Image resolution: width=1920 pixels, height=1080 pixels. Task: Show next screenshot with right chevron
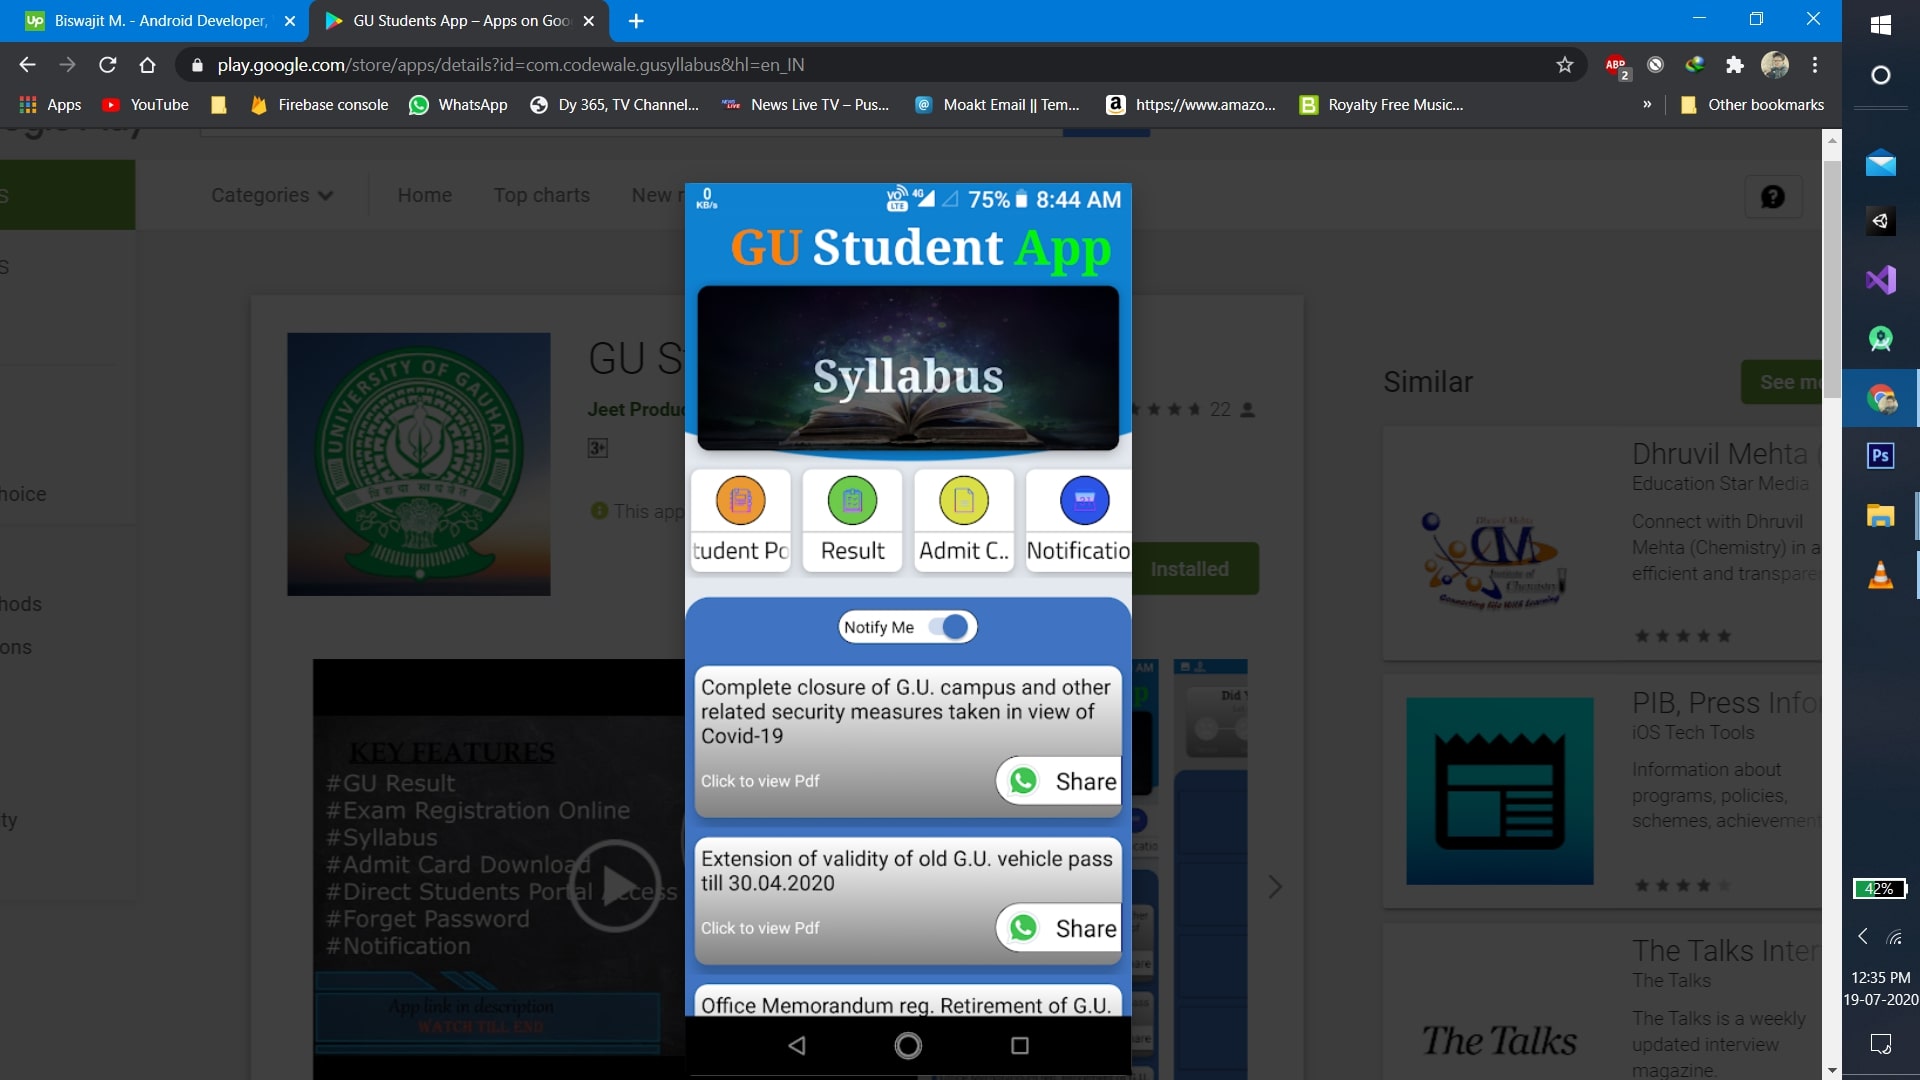[x=1275, y=887]
